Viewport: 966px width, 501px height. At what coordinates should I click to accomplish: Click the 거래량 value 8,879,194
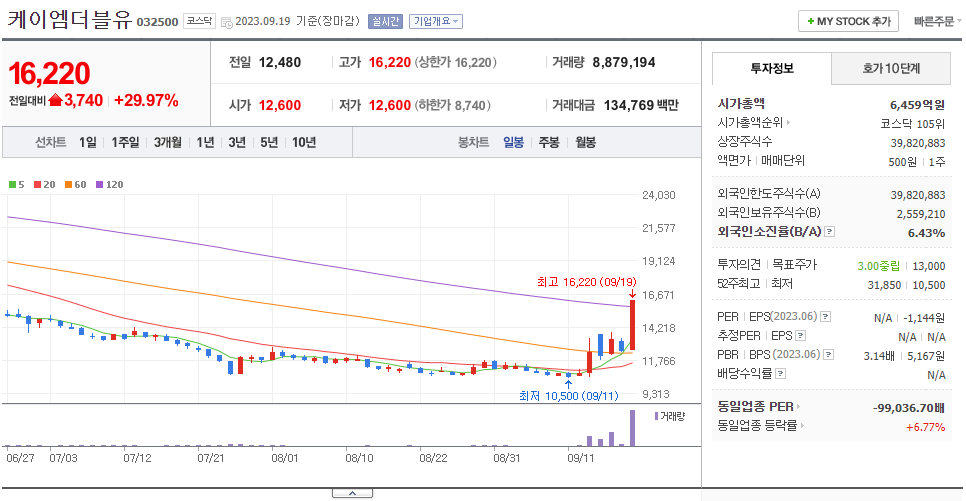pos(623,62)
